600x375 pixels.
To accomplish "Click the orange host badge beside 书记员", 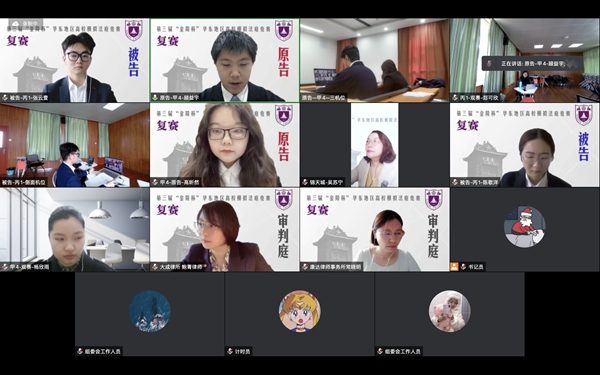I will [x=454, y=267].
